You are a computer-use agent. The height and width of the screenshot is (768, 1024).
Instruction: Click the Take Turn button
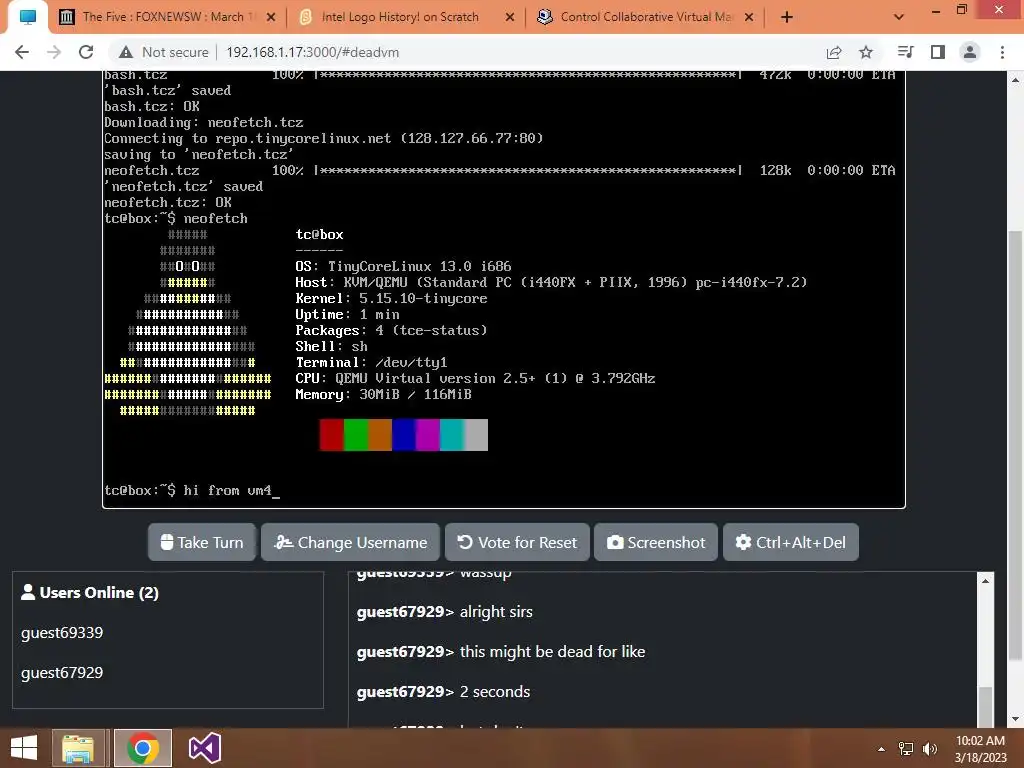point(202,542)
